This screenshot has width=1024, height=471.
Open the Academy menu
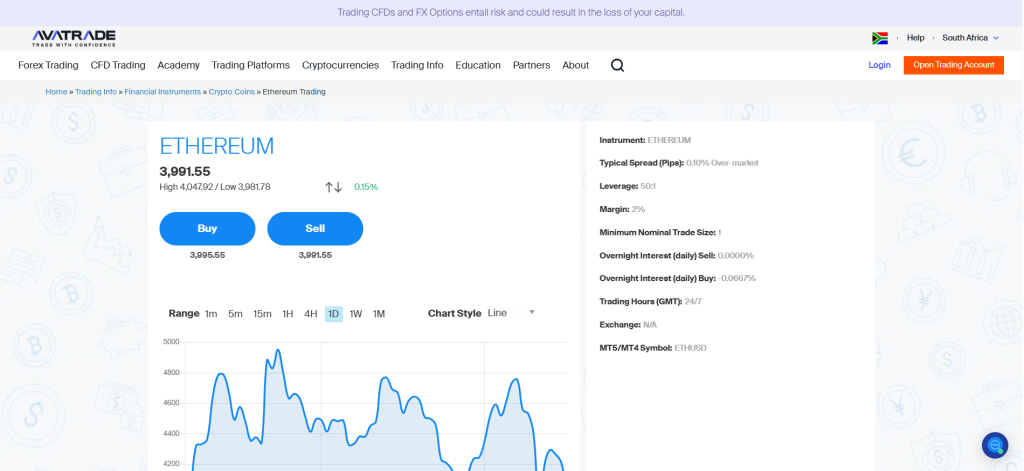click(x=178, y=65)
